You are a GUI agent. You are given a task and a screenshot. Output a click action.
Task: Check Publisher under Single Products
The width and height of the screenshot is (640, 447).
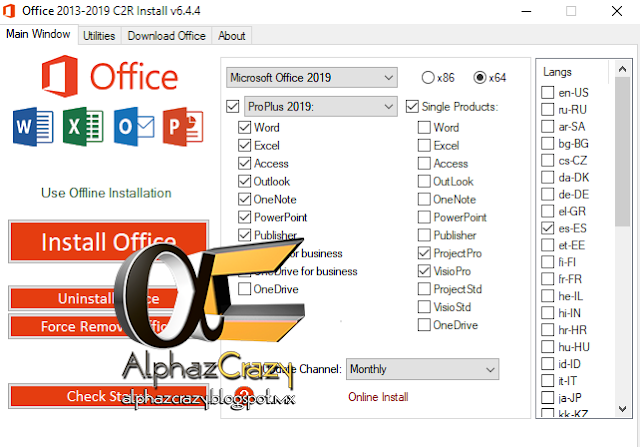click(424, 235)
